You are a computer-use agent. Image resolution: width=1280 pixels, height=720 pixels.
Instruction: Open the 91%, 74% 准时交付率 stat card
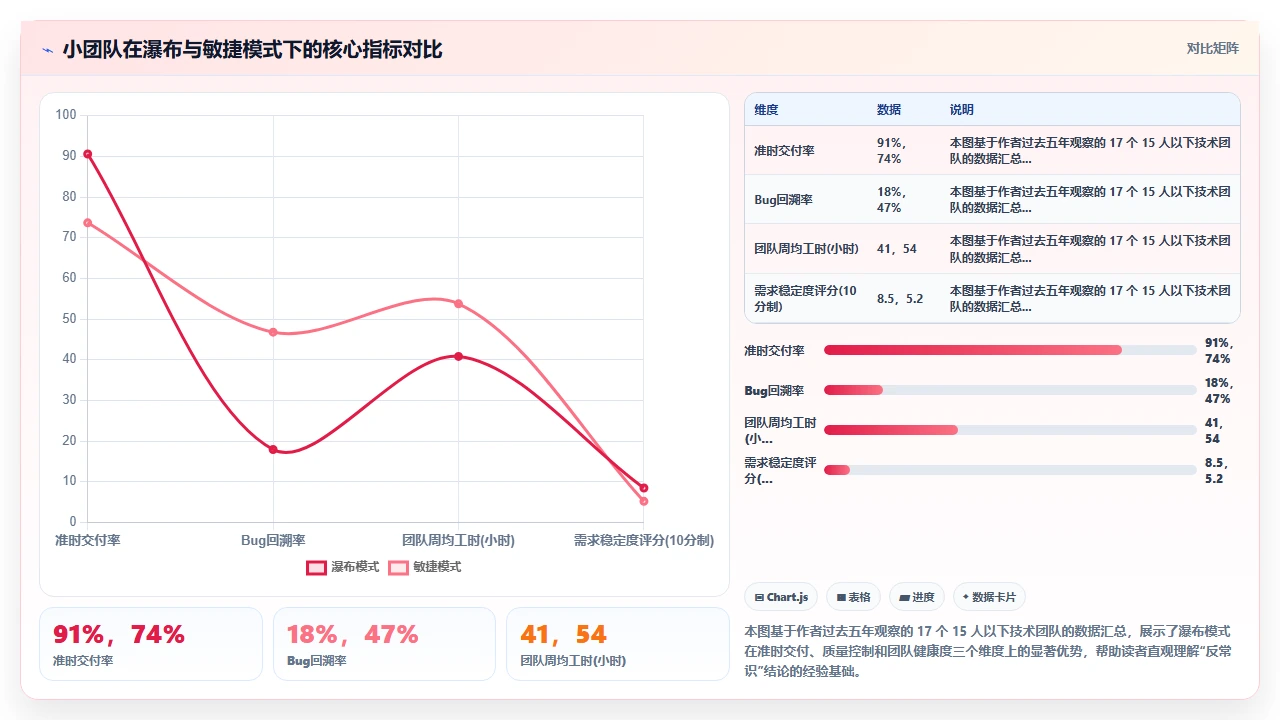pyautogui.click(x=151, y=644)
